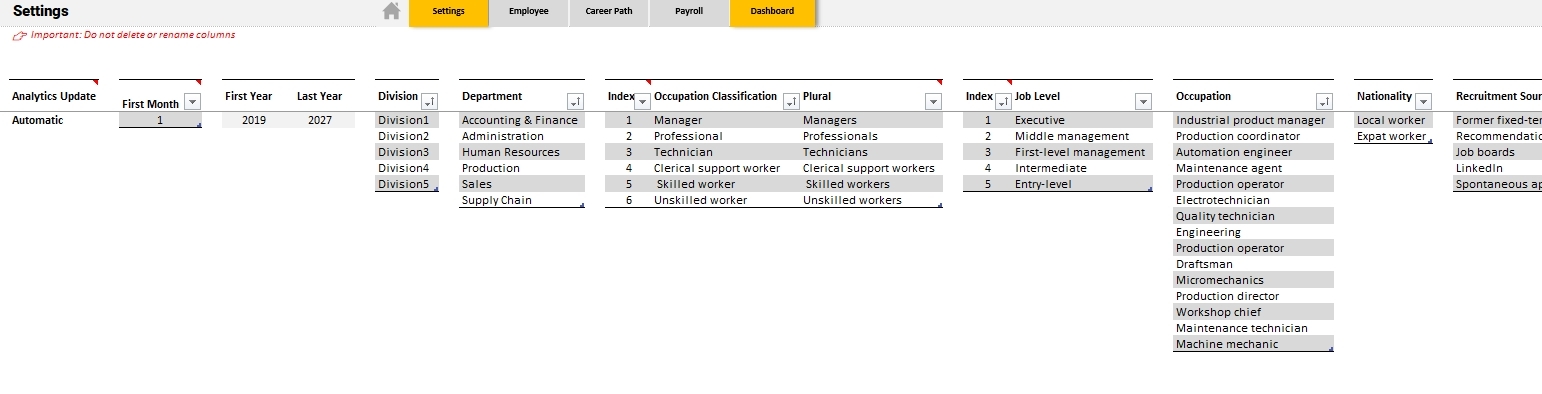The image size is (1542, 394).
Task: Select Accounting & Finance department
Action: point(522,120)
